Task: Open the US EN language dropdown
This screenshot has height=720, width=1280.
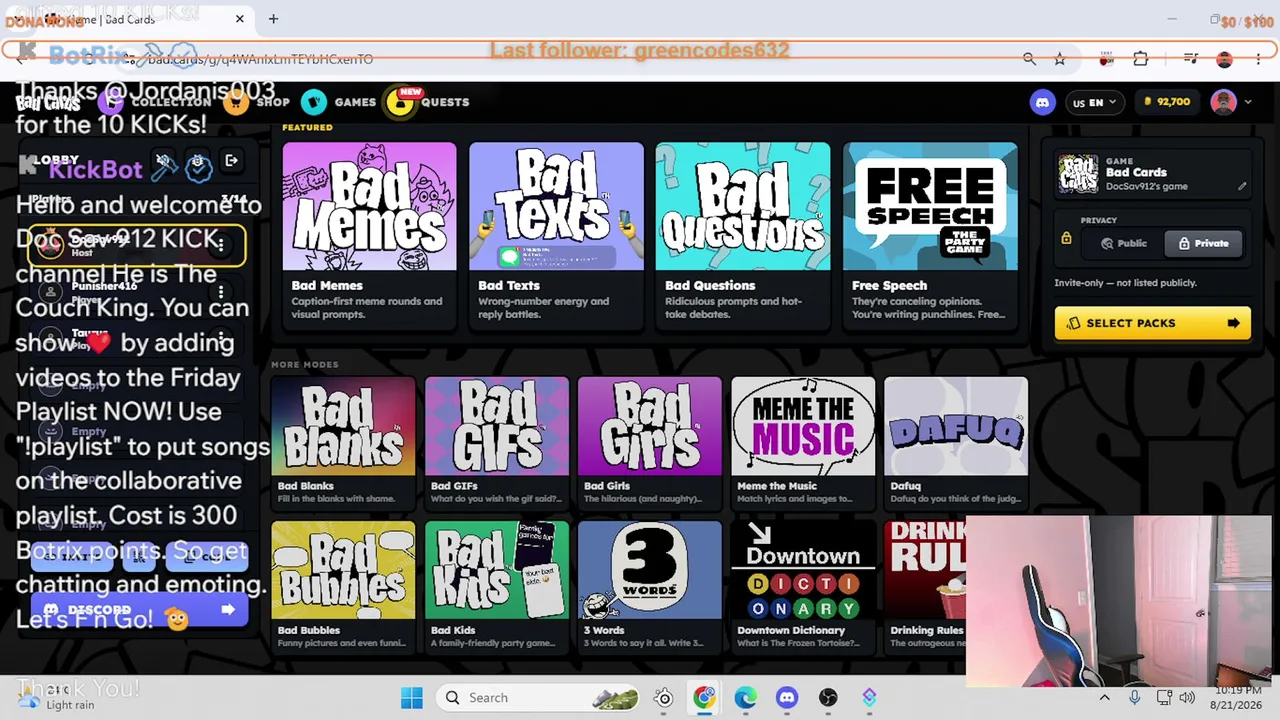Action: click(1094, 102)
